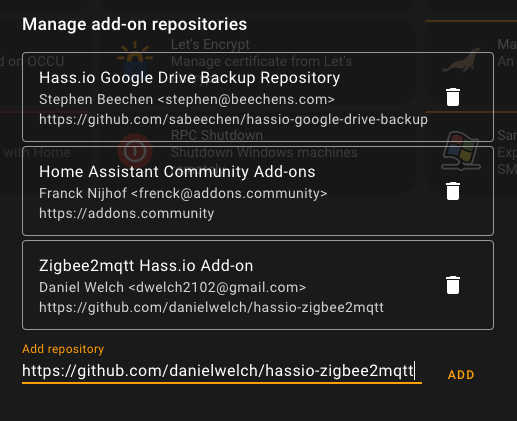Click the Manage add-on repositories heading
Viewport: 517px width, 421px height.
point(134,24)
